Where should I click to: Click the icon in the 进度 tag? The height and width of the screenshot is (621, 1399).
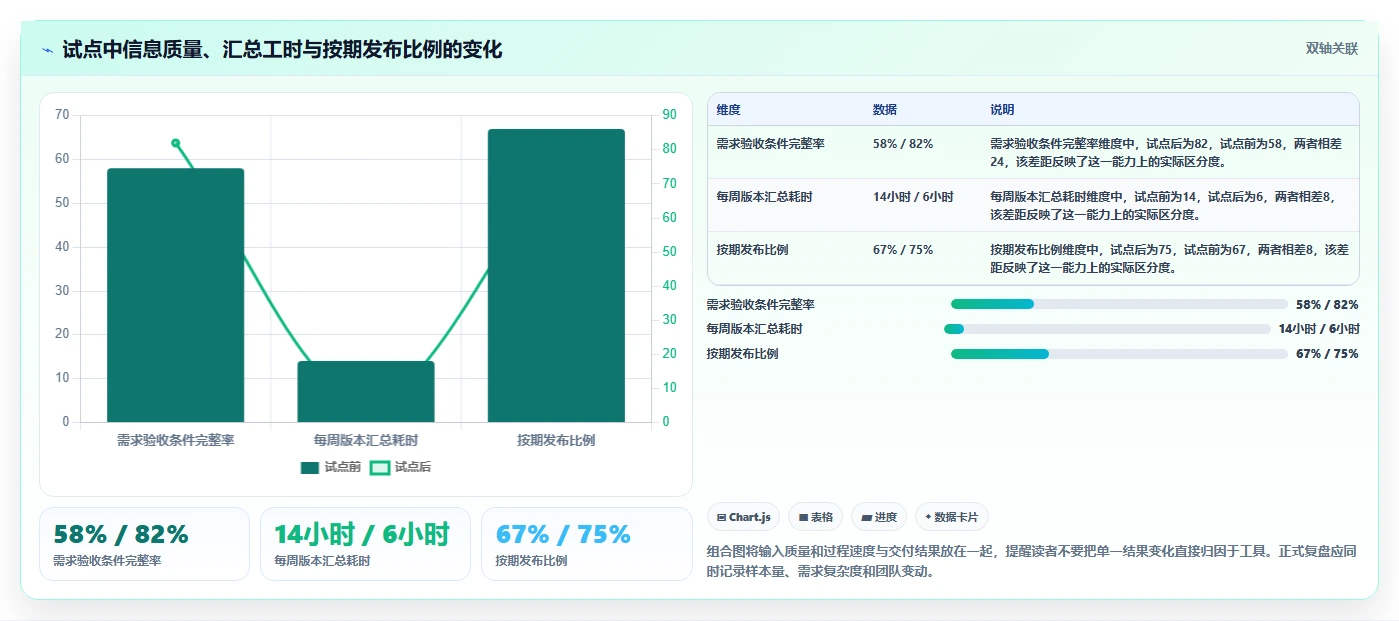865,517
